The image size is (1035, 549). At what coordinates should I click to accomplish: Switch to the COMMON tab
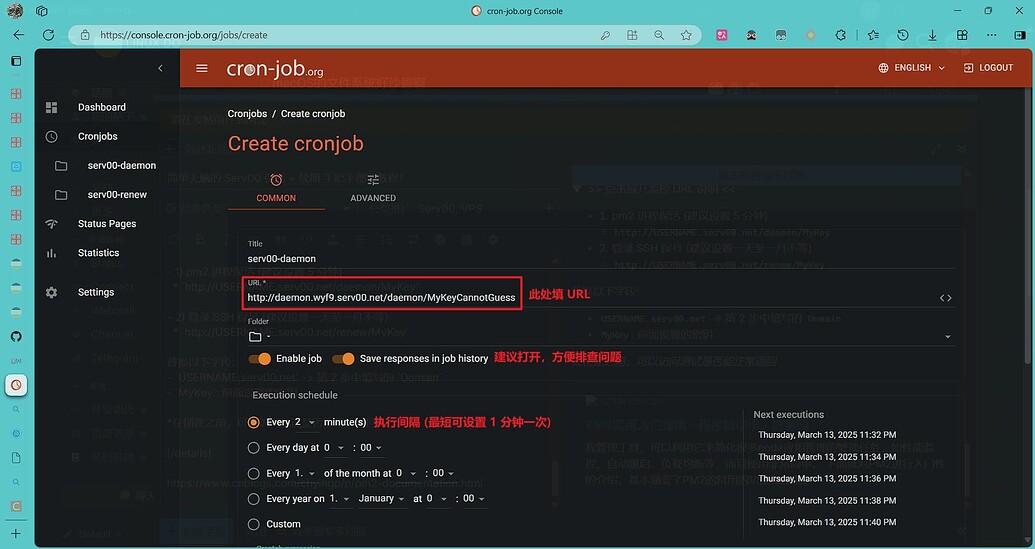276,188
